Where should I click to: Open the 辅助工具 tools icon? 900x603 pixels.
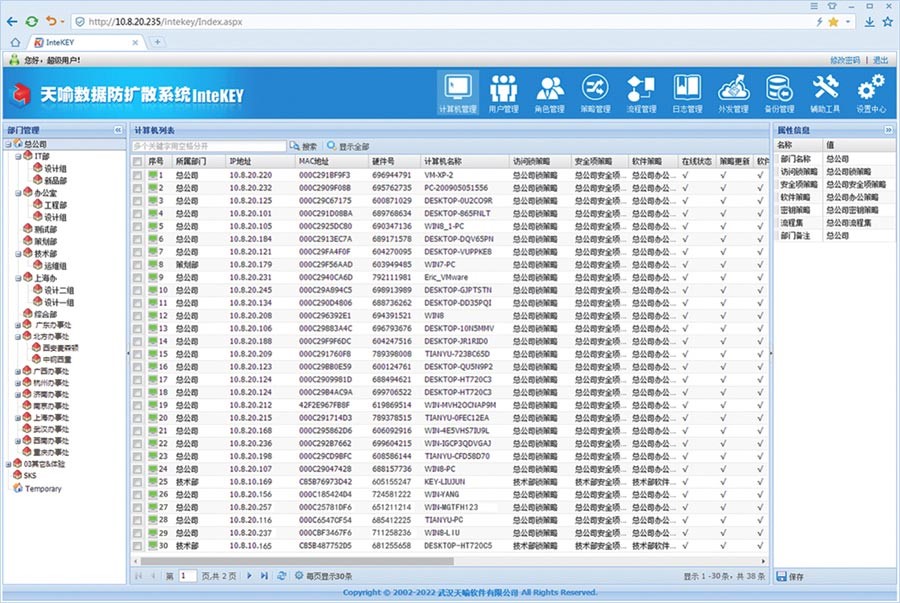[x=825, y=94]
